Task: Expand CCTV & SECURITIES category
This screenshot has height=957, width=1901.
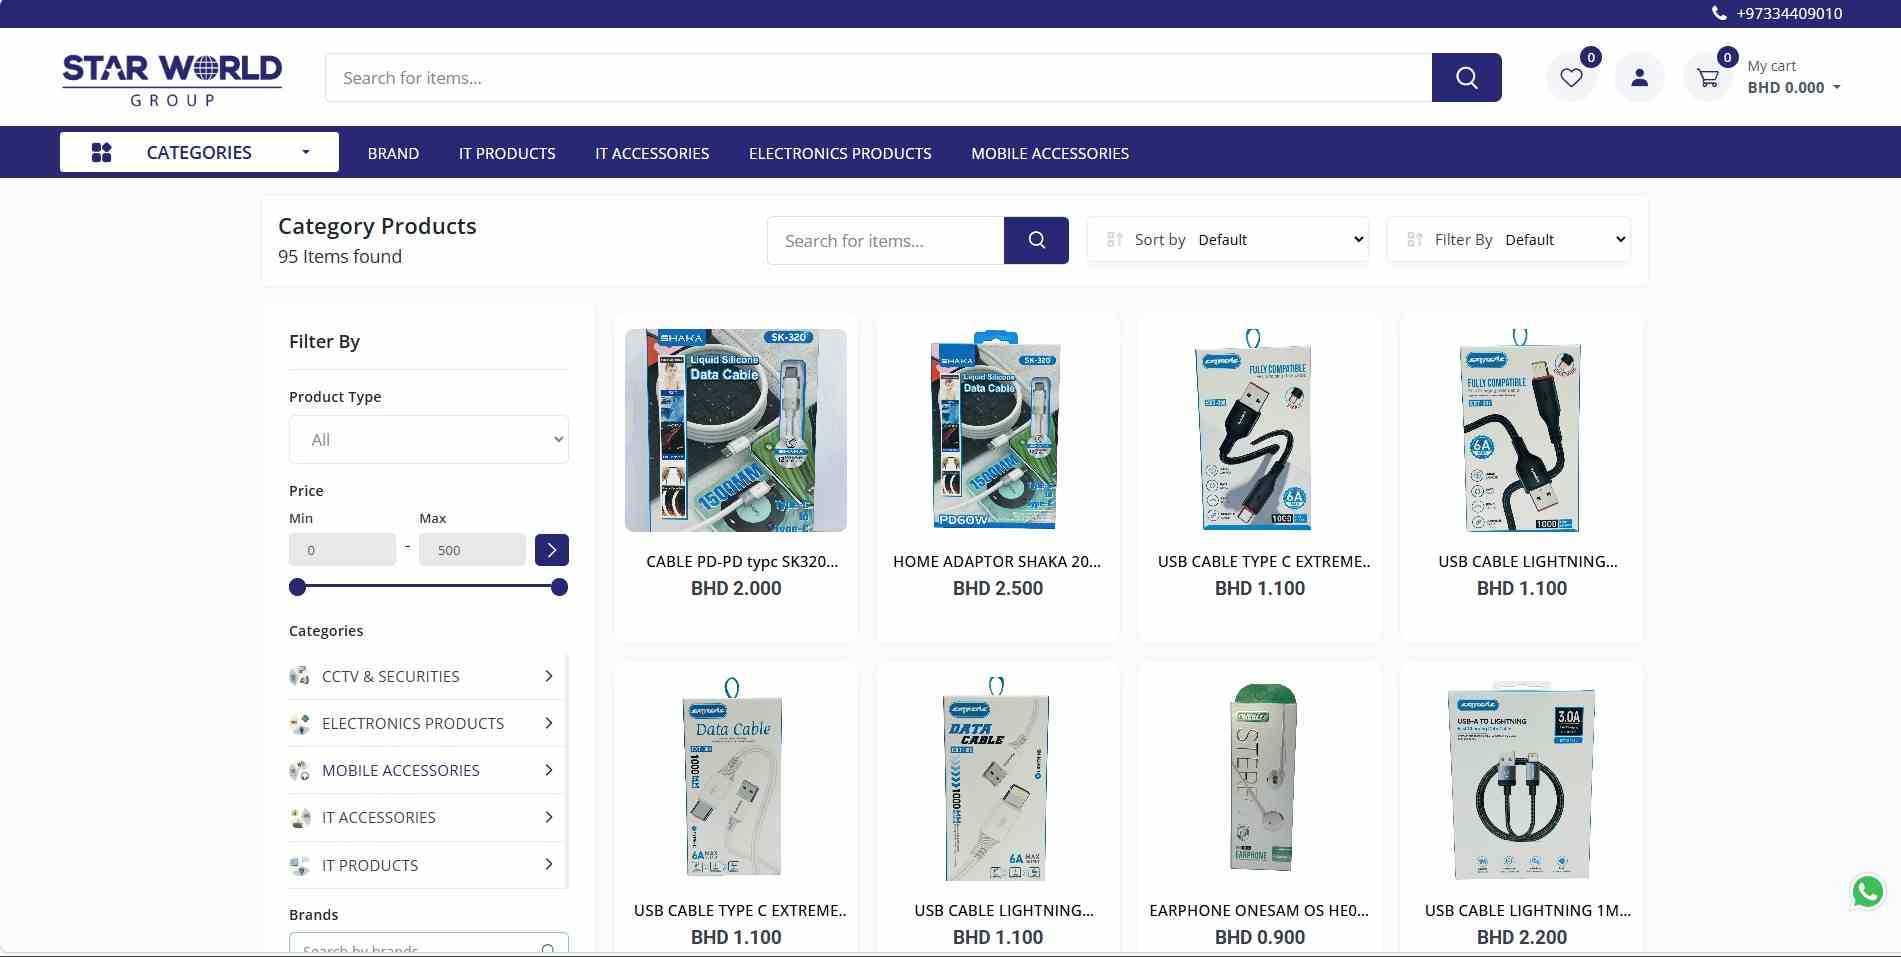Action: (548, 677)
